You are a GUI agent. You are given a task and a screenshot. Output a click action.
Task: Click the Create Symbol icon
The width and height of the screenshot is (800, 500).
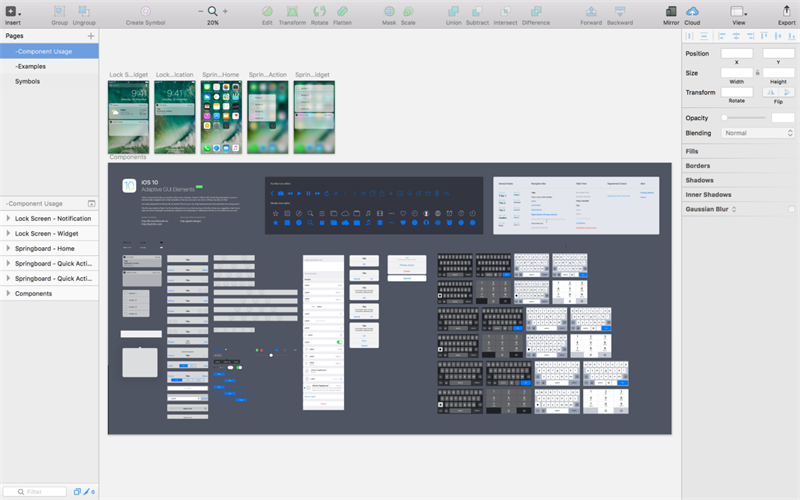pyautogui.click(x=146, y=11)
